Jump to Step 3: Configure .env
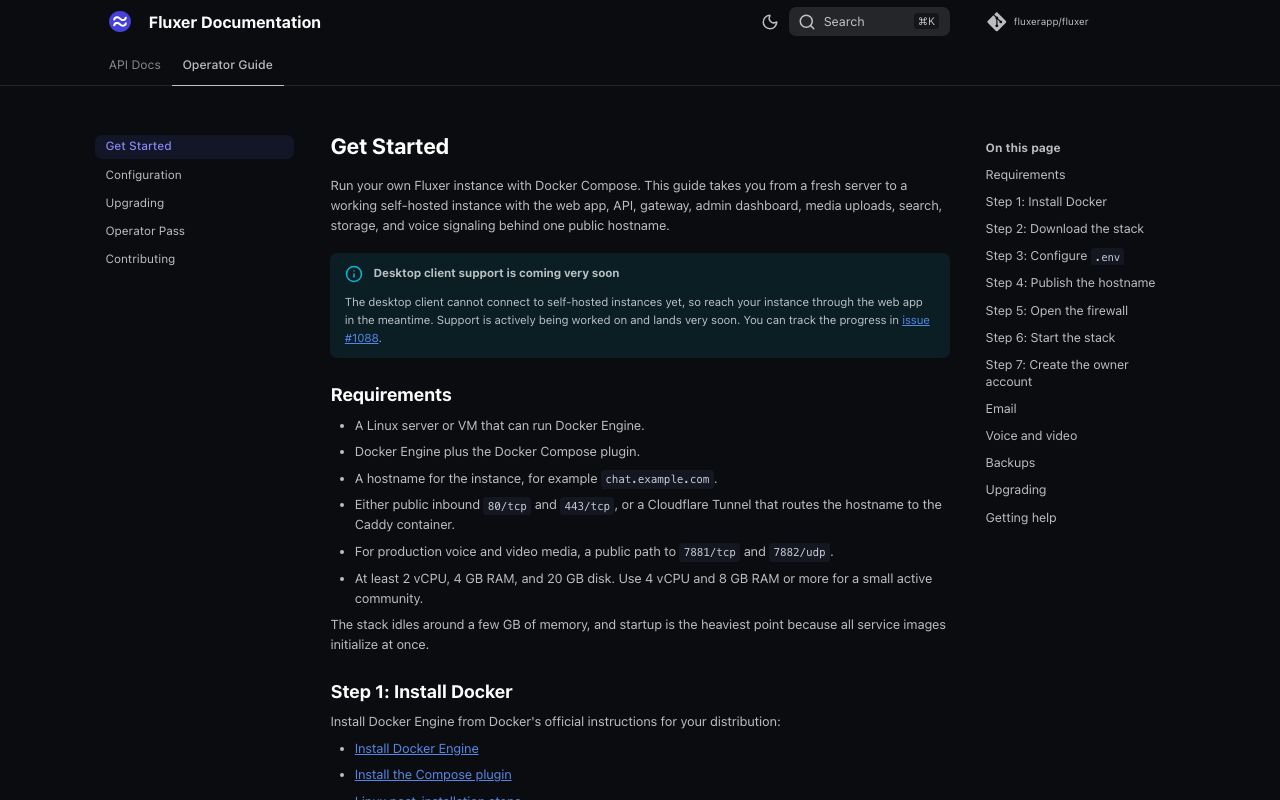The width and height of the screenshot is (1280, 800). [1054, 256]
